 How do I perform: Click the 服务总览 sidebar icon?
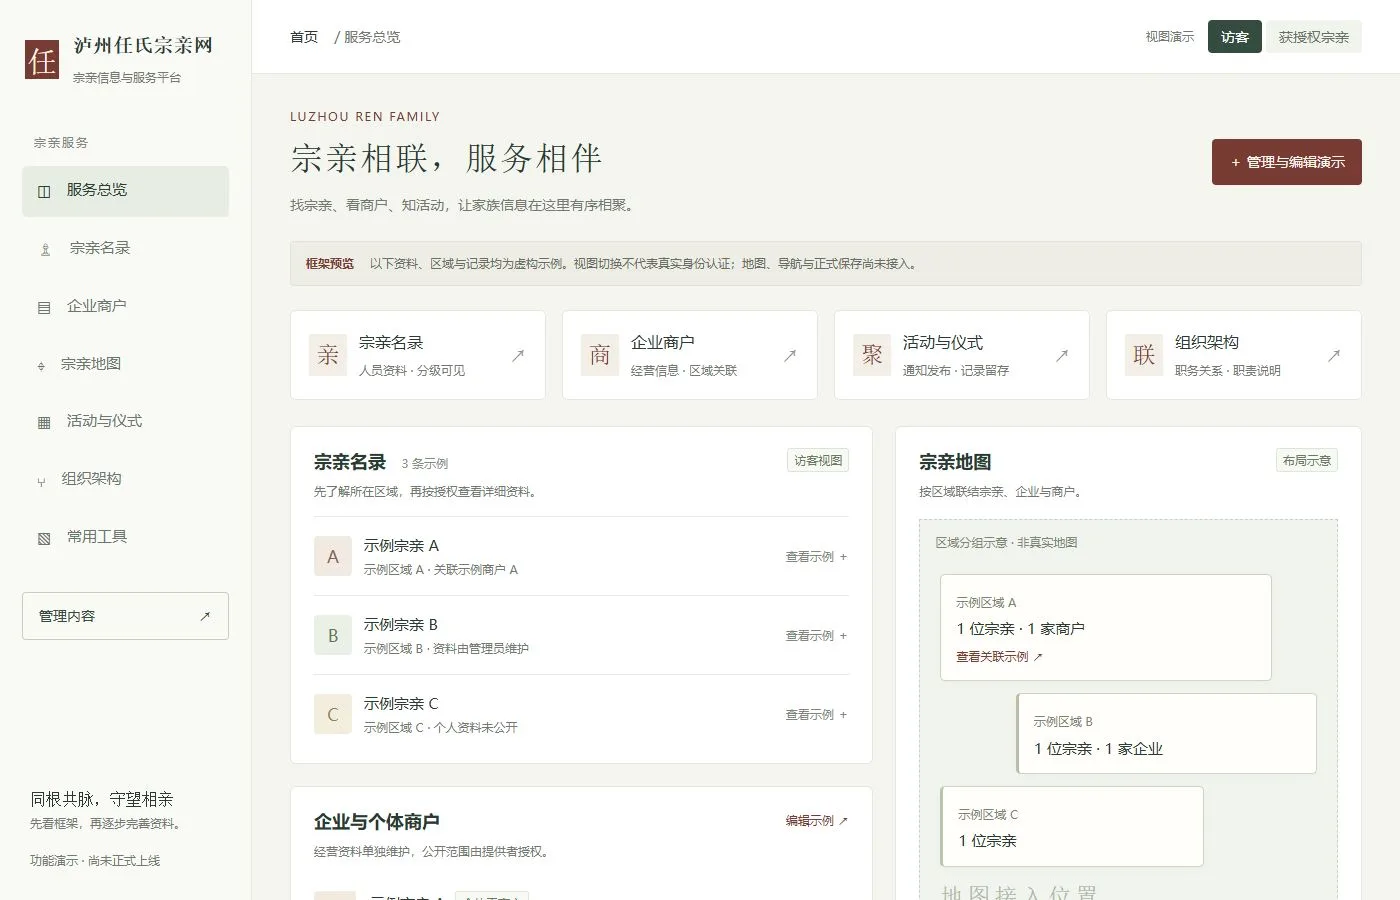click(x=44, y=191)
